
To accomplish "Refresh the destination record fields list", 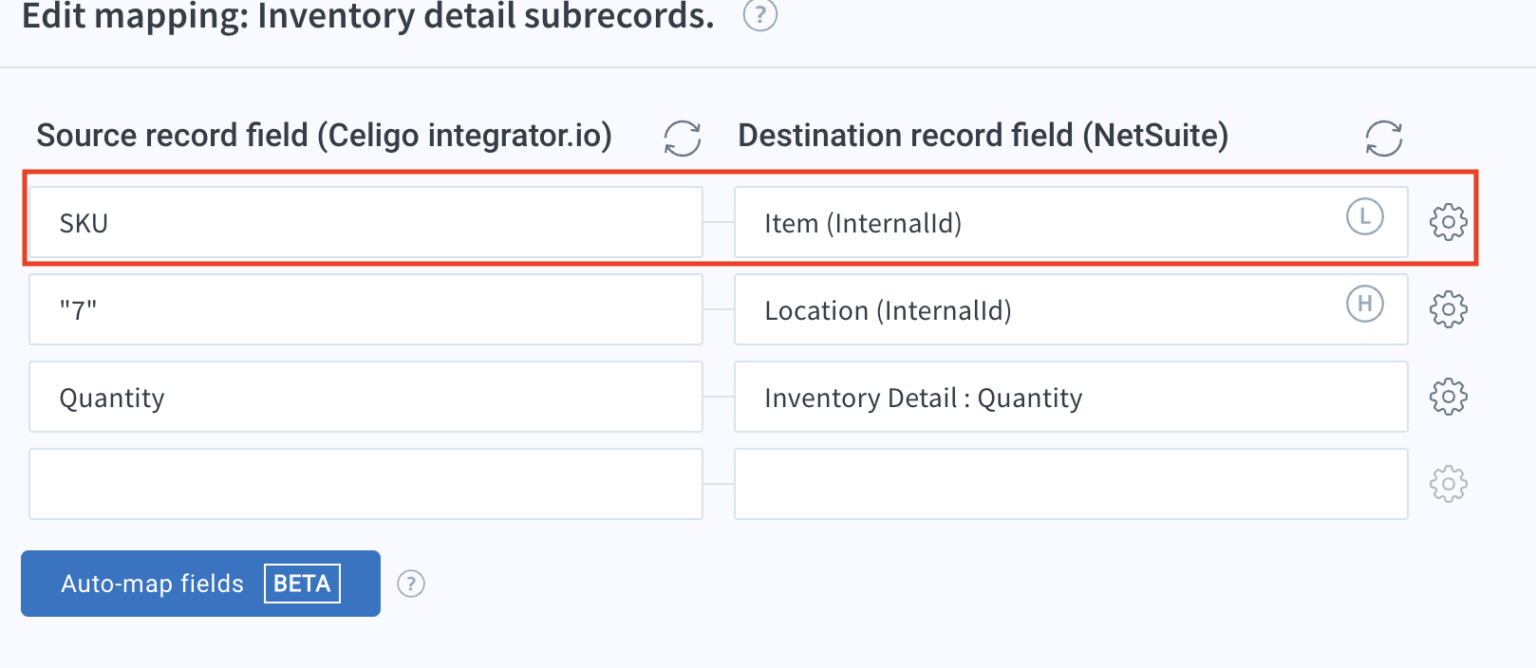I will tap(1384, 139).
